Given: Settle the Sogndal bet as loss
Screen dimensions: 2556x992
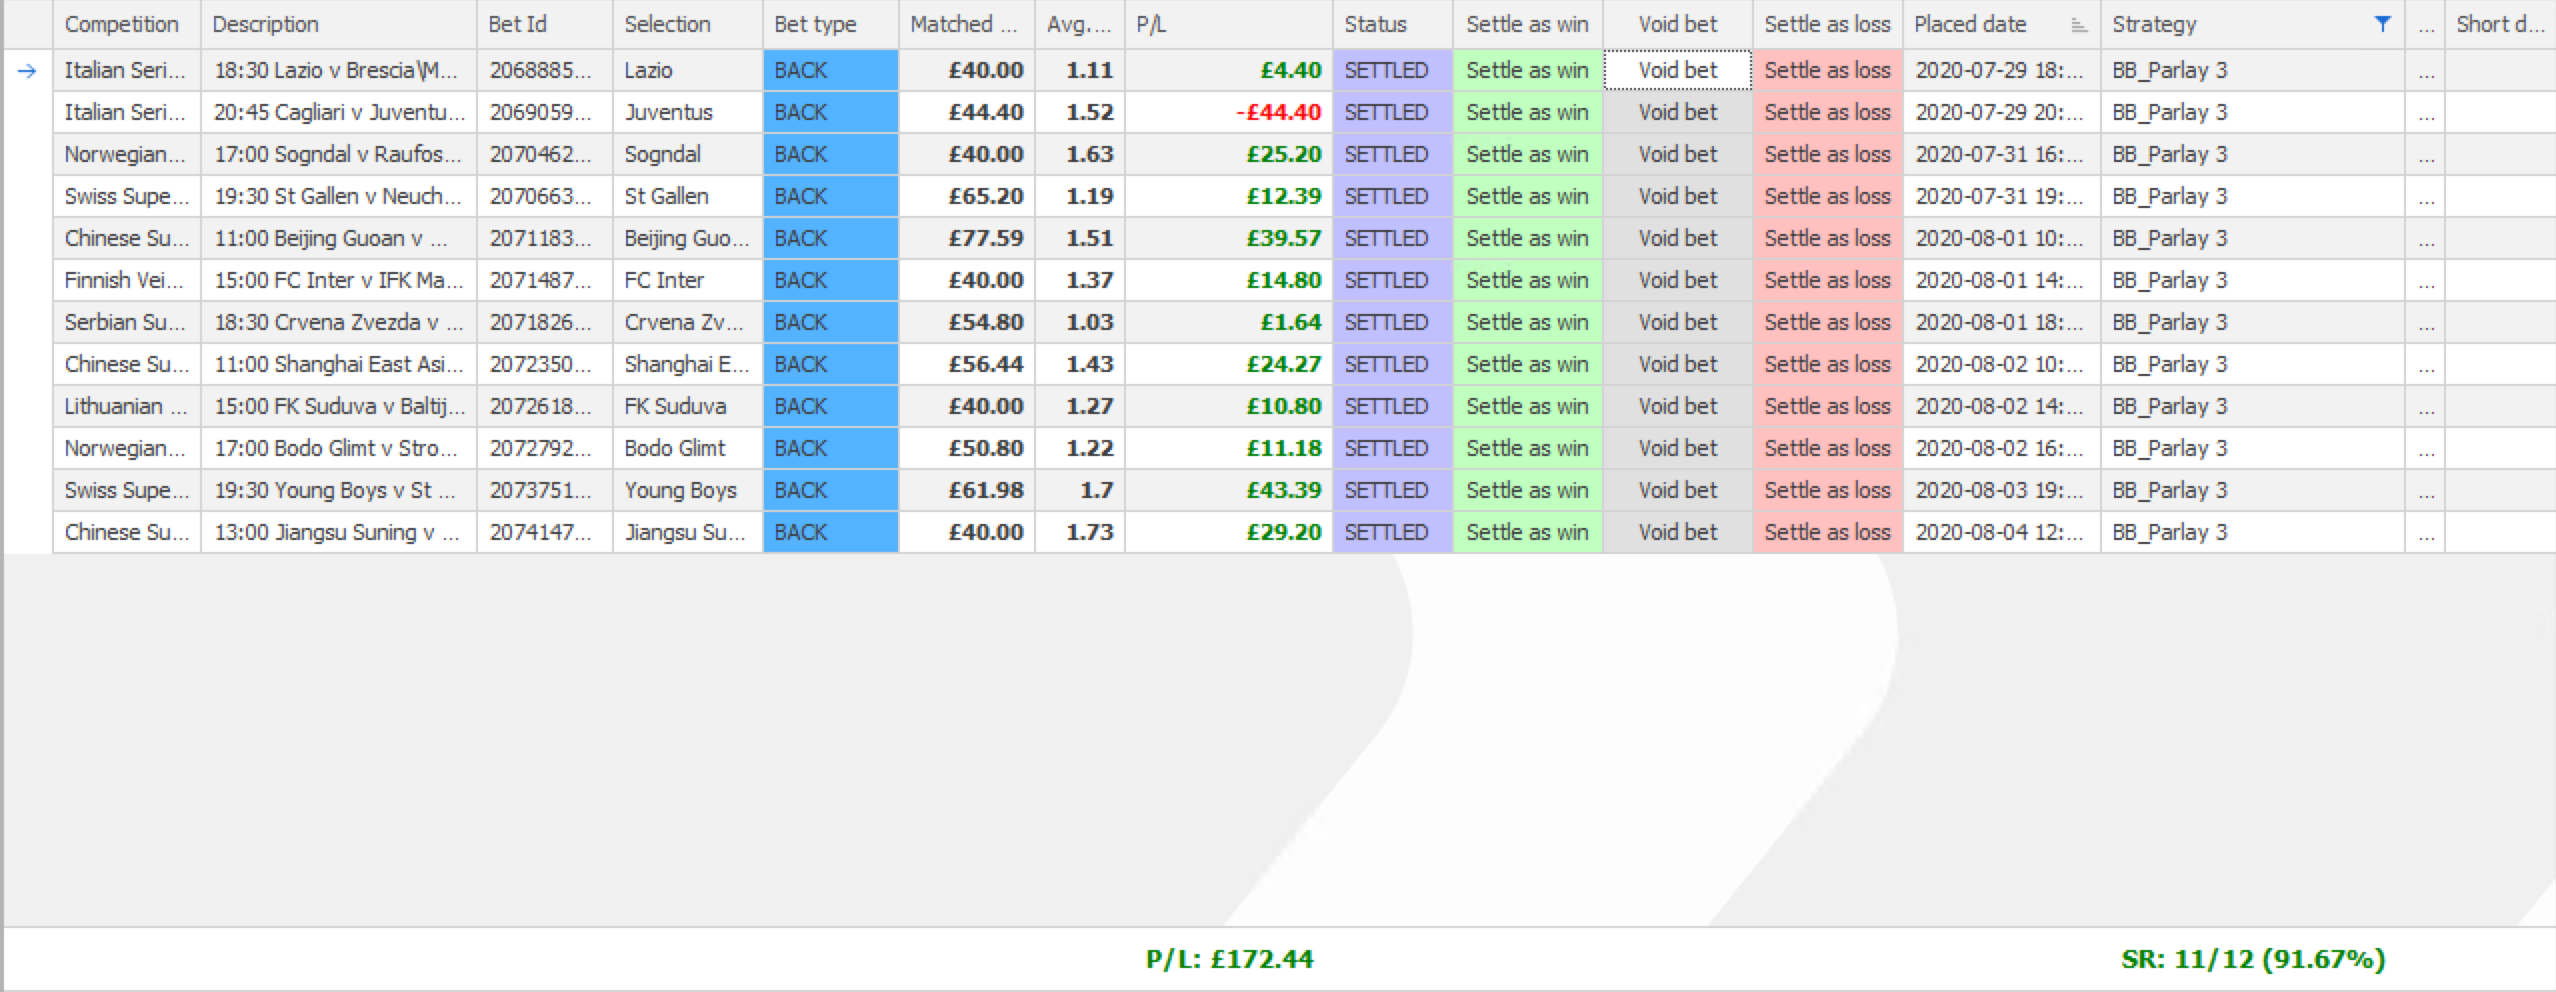Looking at the screenshot, I should 1827,154.
